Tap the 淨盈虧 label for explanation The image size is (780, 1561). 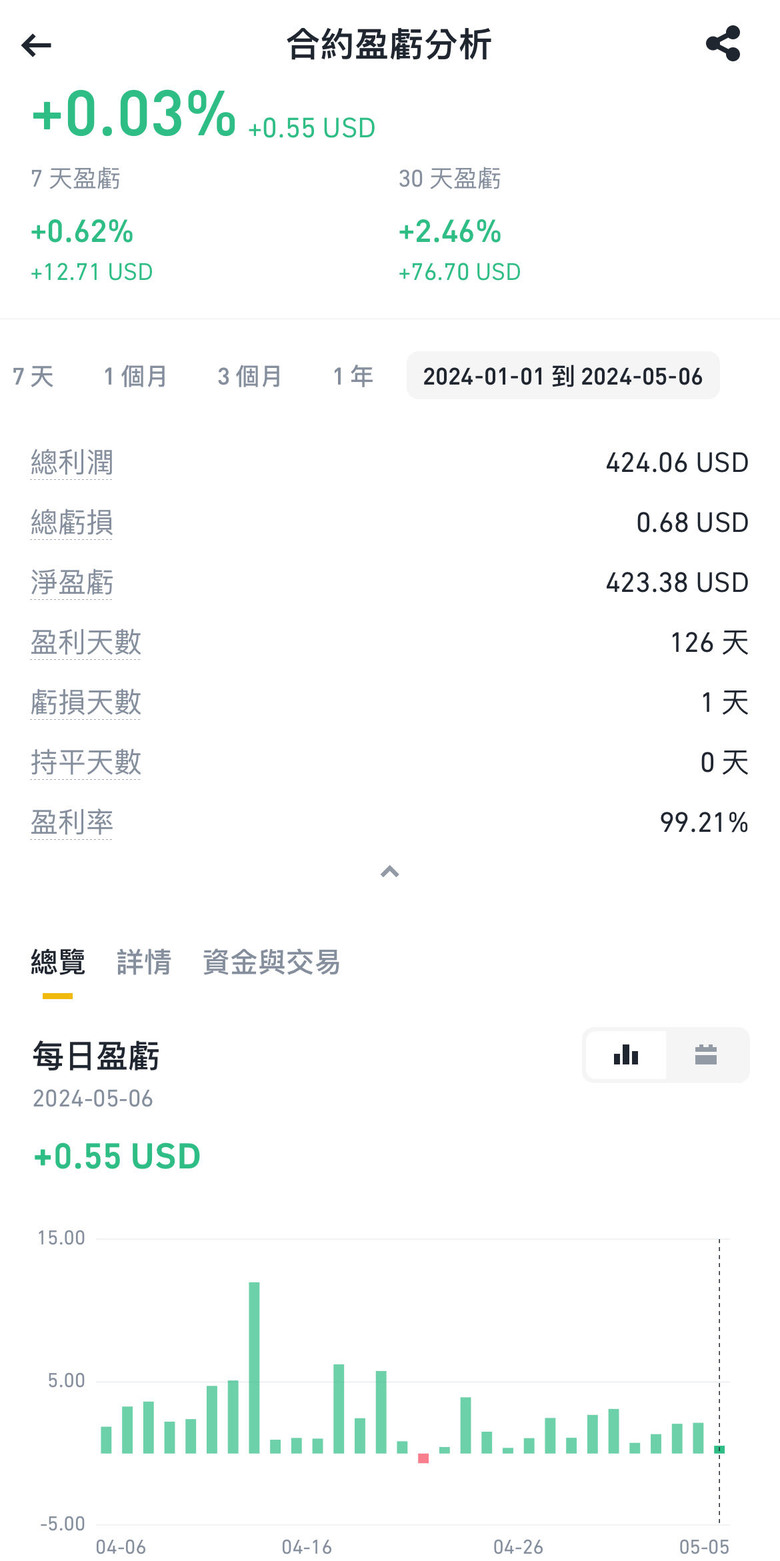click(x=72, y=582)
